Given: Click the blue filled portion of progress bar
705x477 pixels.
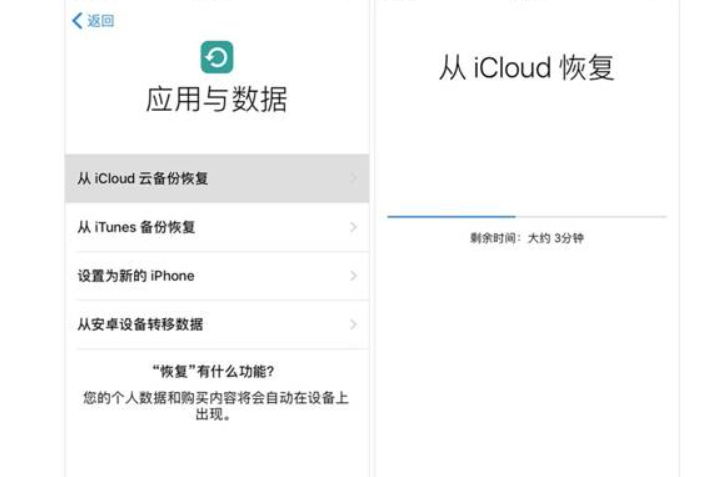Looking at the screenshot, I should click(x=451, y=216).
